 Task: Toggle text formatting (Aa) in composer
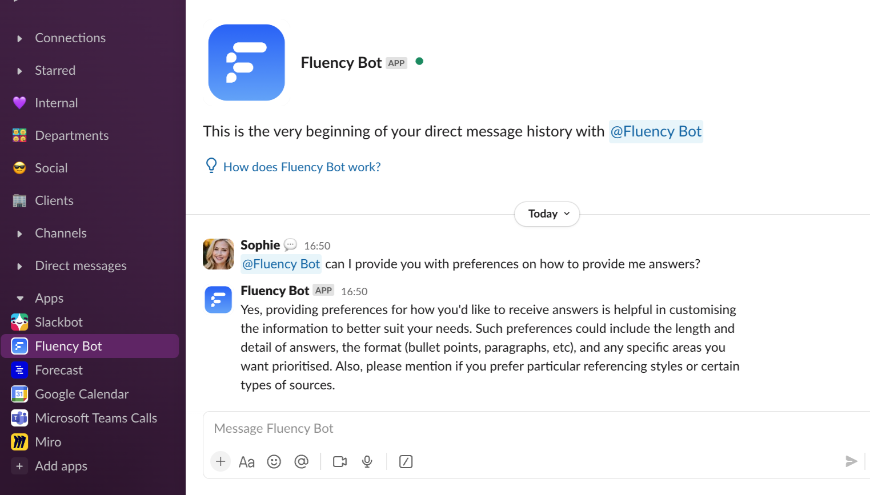tap(247, 461)
